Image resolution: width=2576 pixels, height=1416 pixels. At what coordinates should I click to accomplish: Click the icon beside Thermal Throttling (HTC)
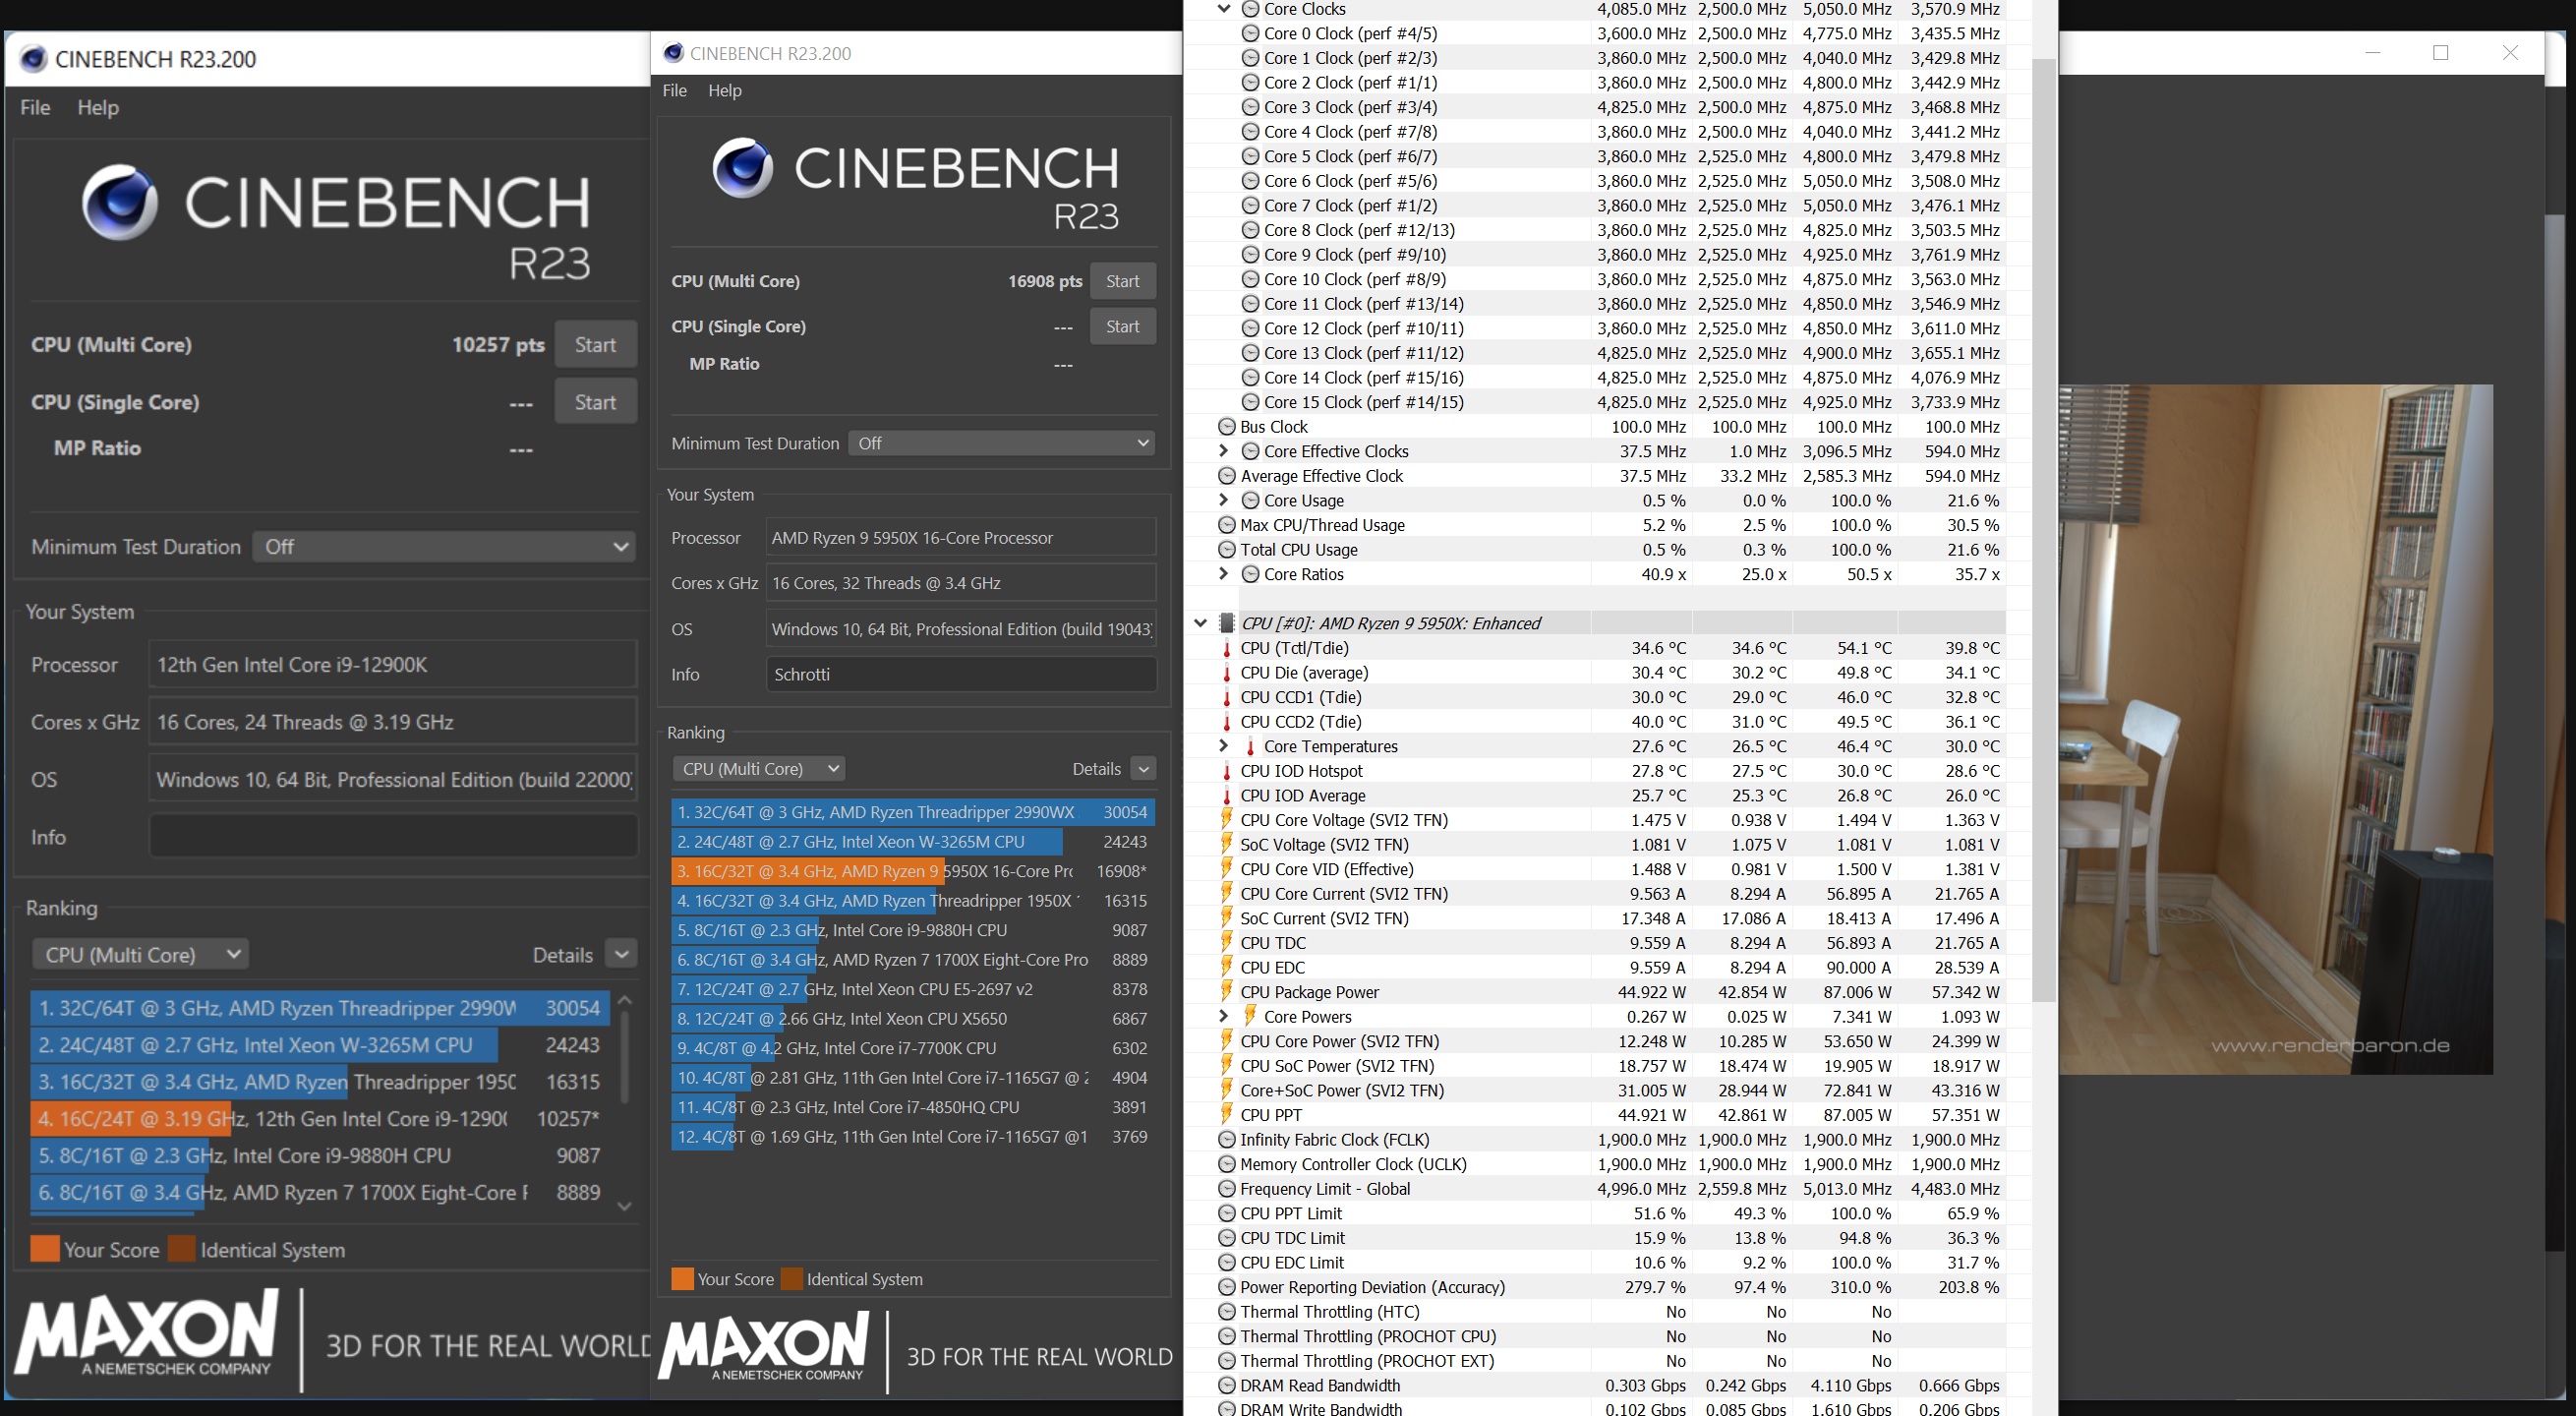tap(1227, 1311)
